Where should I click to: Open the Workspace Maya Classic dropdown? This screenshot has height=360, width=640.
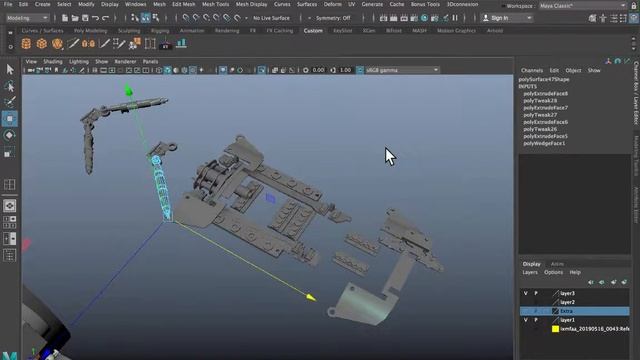coord(582,6)
